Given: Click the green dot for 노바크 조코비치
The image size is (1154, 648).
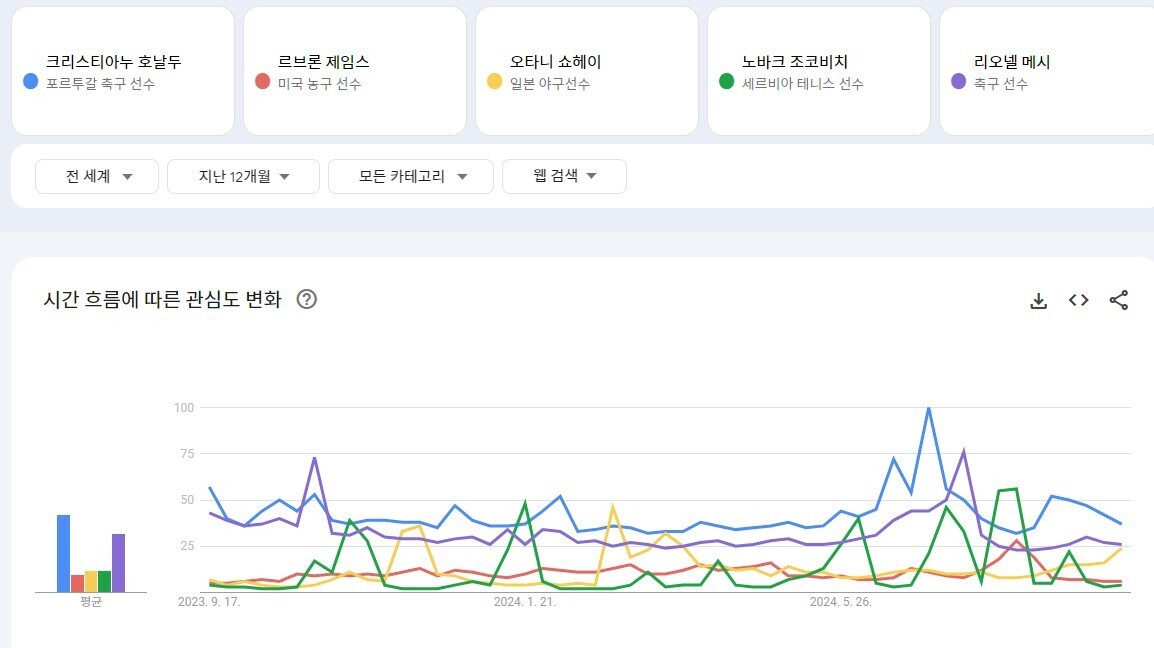Looking at the screenshot, I should [726, 81].
